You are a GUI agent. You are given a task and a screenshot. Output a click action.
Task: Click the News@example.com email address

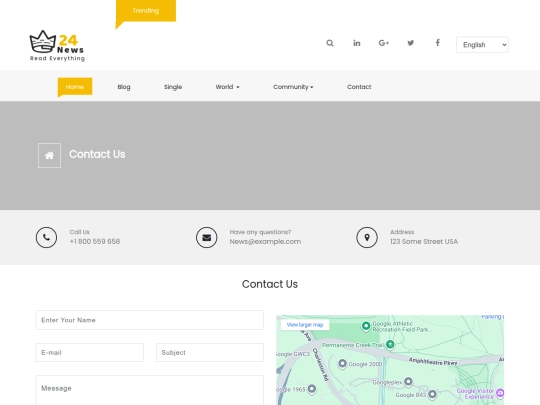(265, 241)
